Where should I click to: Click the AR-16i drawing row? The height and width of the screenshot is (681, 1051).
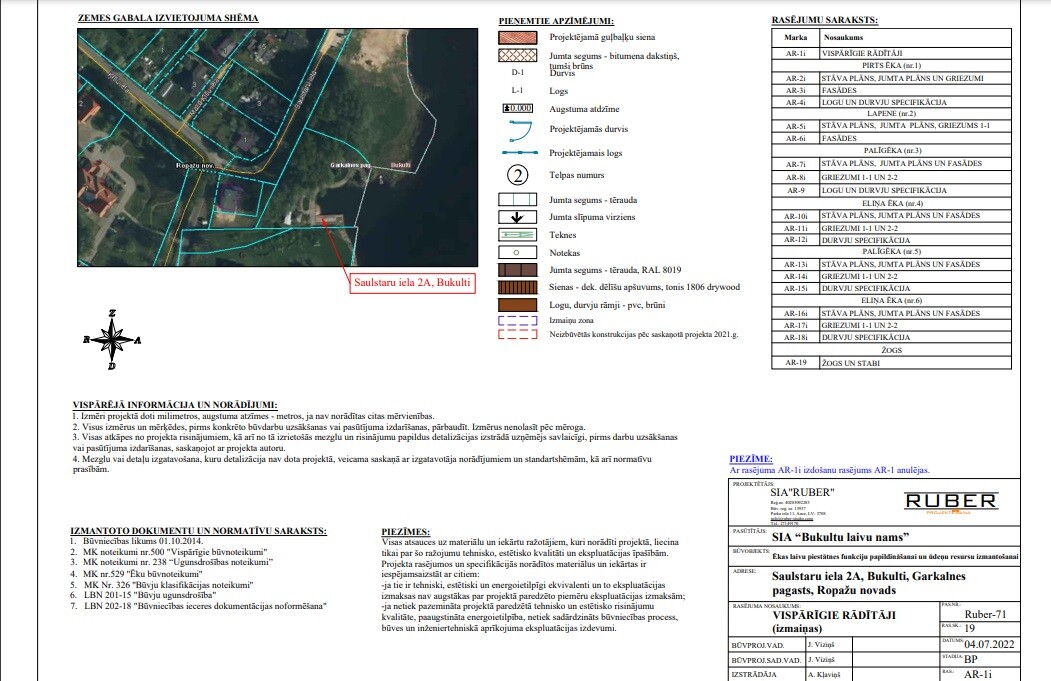[x=891, y=313]
